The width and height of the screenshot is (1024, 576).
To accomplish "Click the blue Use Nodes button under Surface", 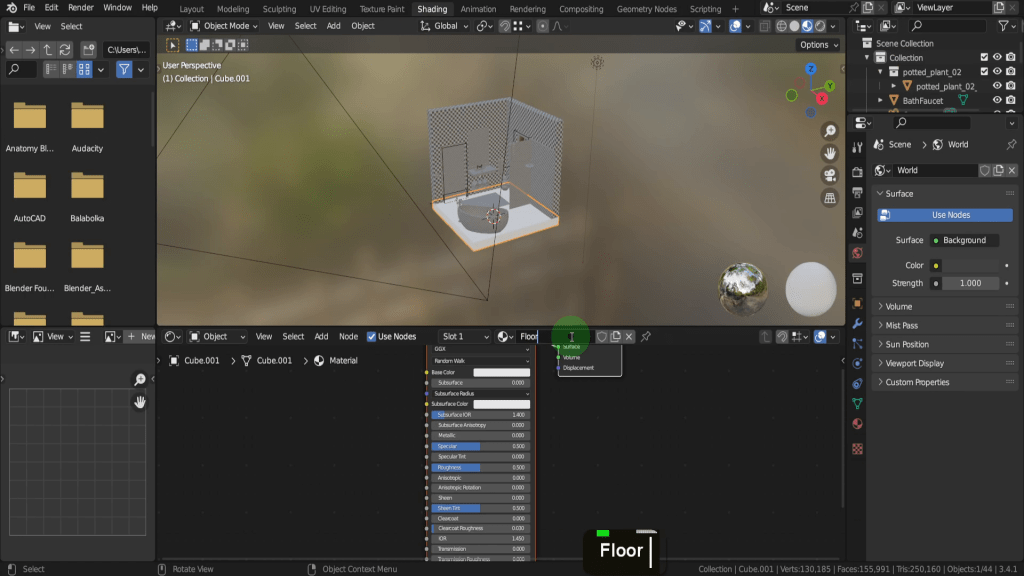I will 945,215.
